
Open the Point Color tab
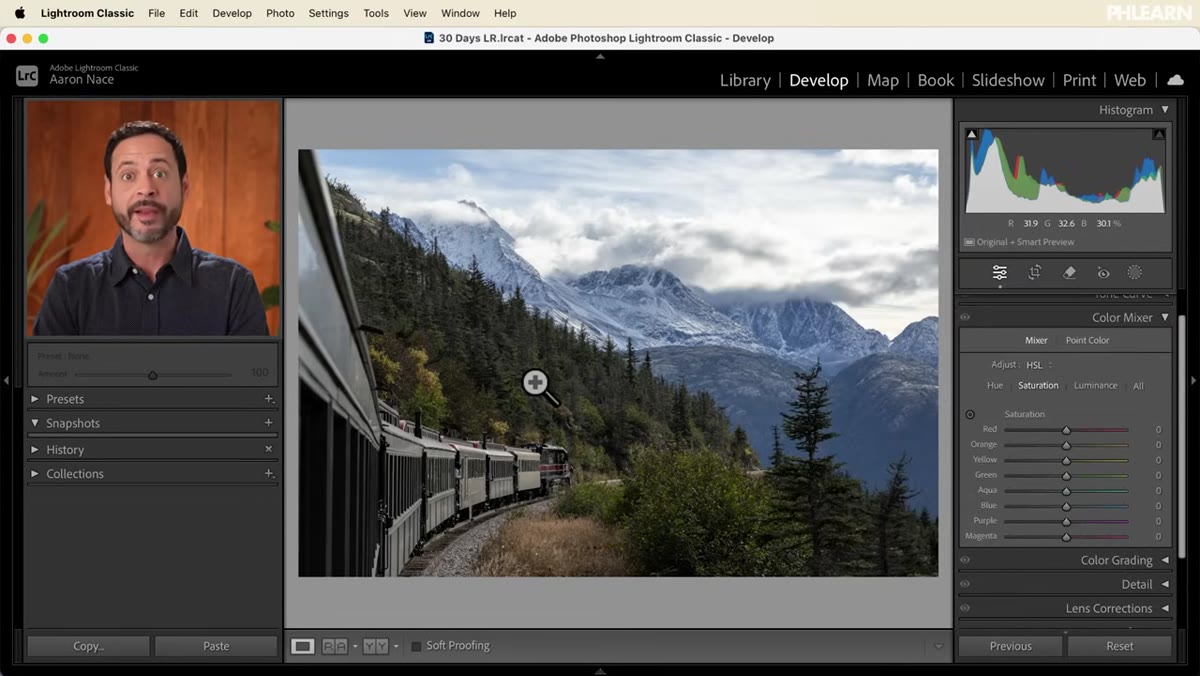point(1087,340)
